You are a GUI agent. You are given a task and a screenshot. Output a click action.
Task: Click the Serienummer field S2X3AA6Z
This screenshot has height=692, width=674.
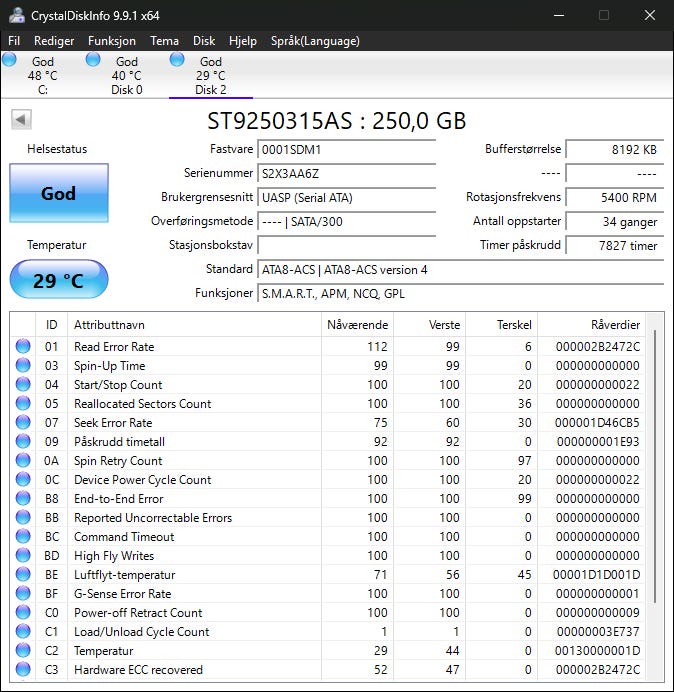click(346, 173)
